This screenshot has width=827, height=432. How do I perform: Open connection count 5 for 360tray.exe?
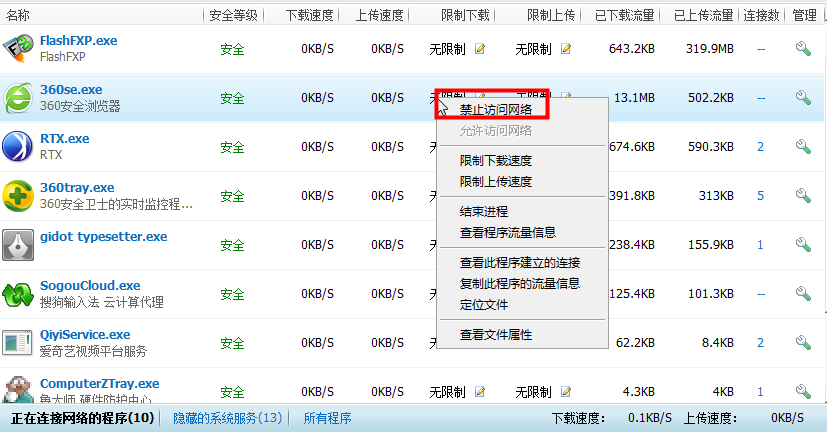click(x=761, y=196)
